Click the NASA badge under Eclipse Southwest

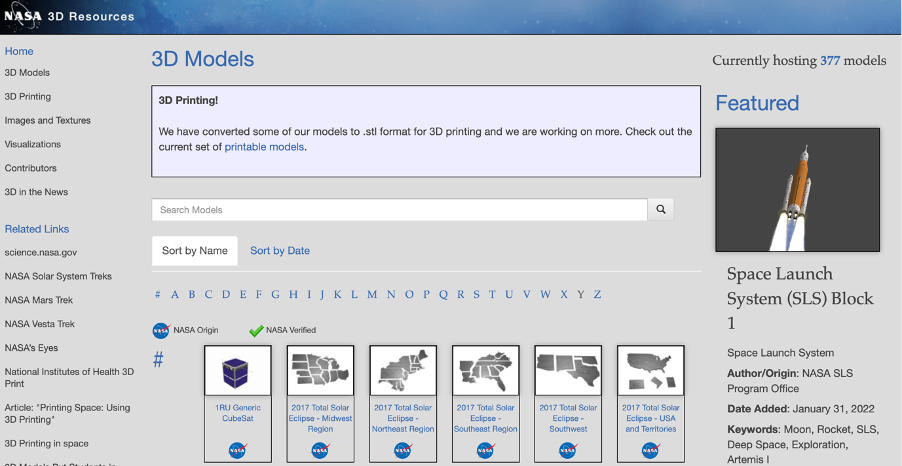pos(568,450)
